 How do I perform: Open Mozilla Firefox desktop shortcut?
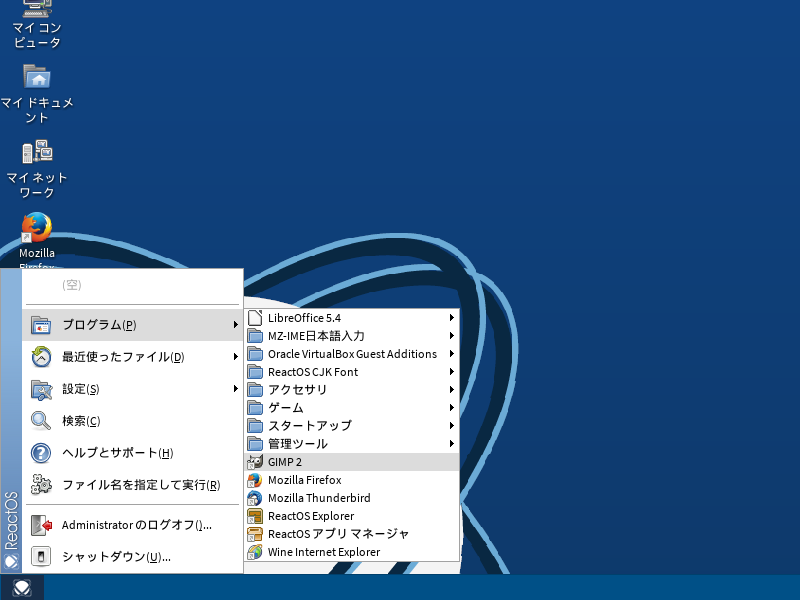(37, 240)
